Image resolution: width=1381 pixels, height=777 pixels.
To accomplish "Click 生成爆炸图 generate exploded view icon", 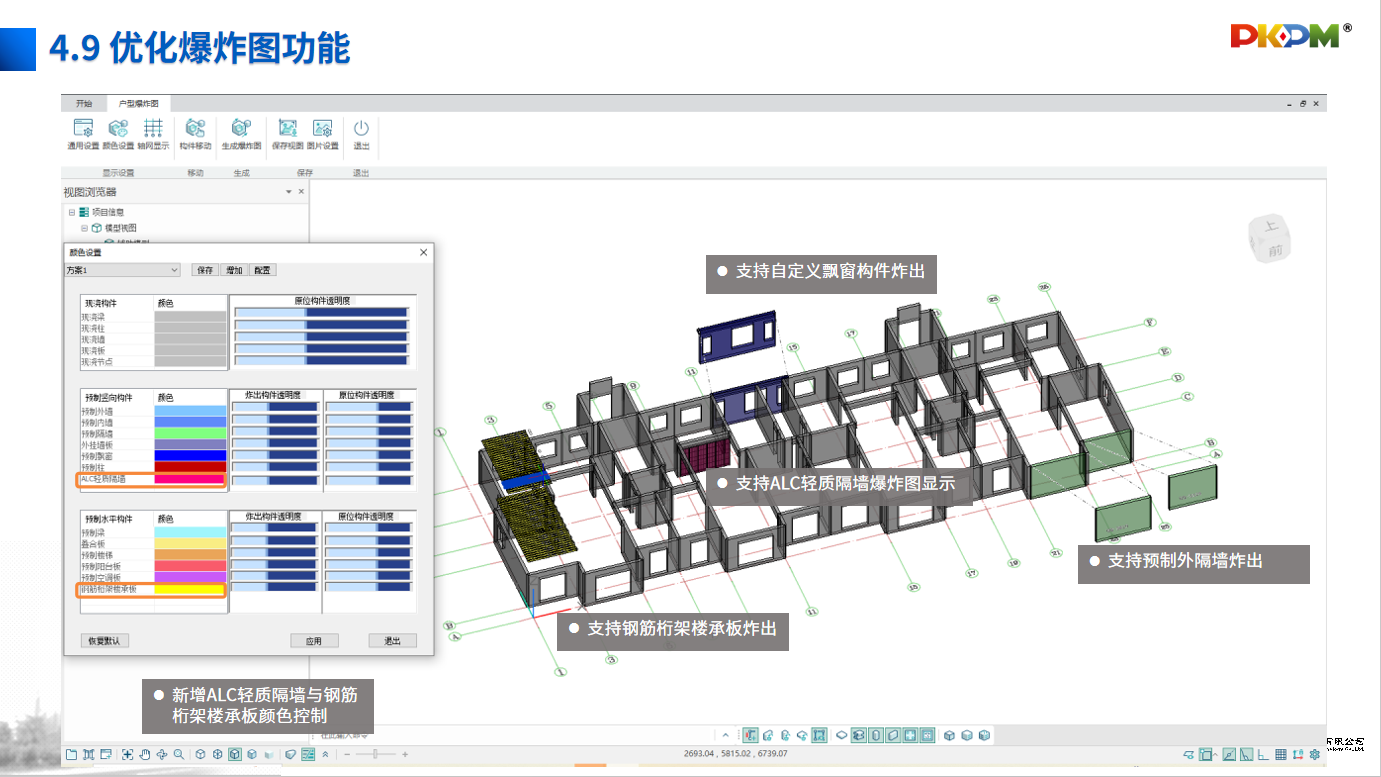I will point(240,129).
